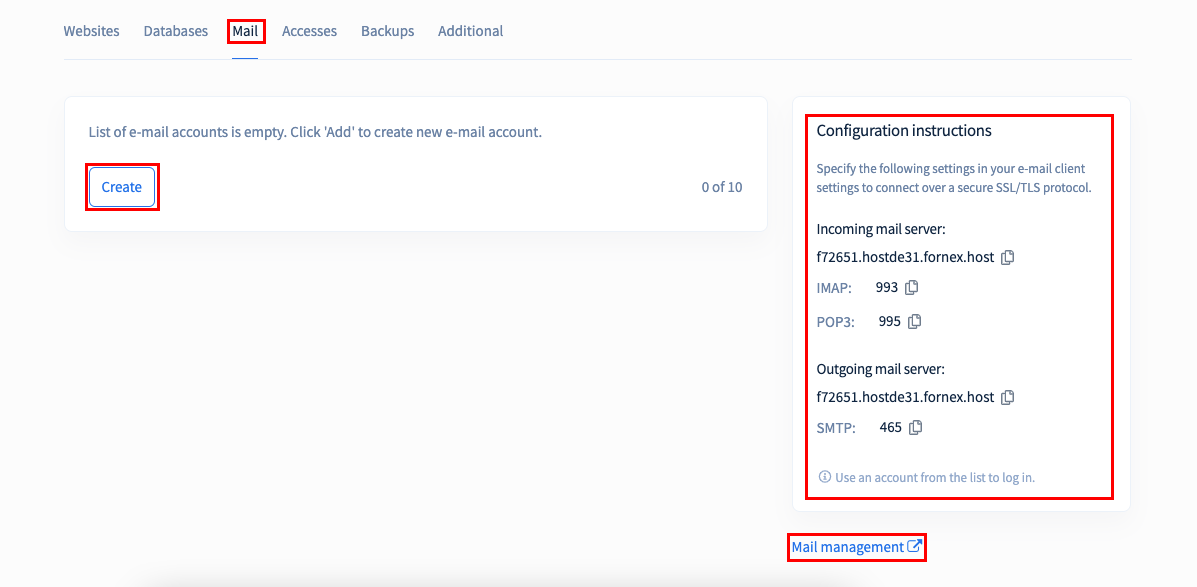Click the external link icon beside Mail management
Screen dimensions: 1197x587
(915, 547)
